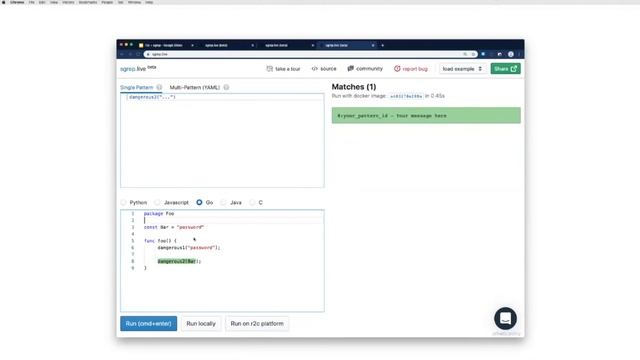The image size is (640, 360).
Task: Click the green match result message
Action: click(426, 116)
